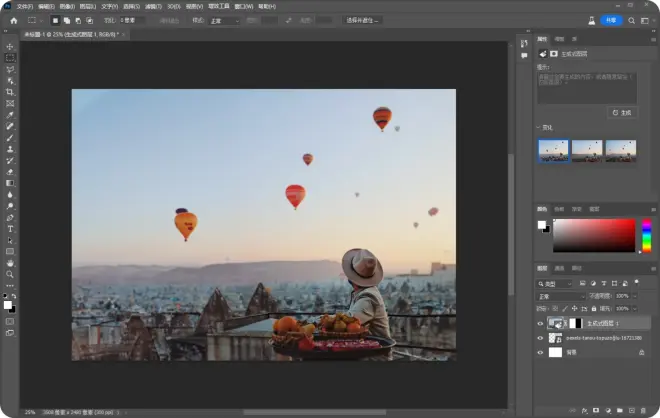Open the layer styles fx menu
This screenshot has height=418, width=660.
(584, 410)
